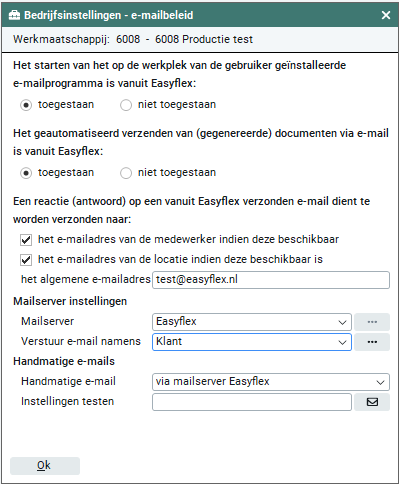Click the 'Handmatige e-mails' section heading
400x484 pixels.
[x=64, y=361]
